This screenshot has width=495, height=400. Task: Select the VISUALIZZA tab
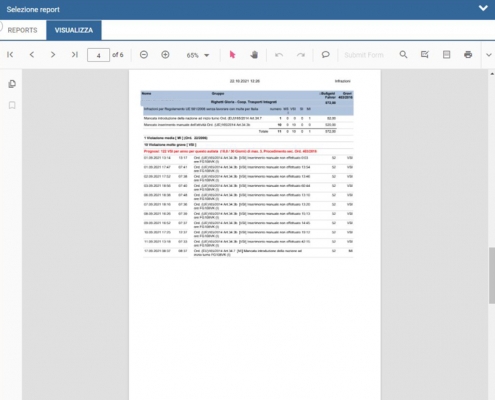74,30
